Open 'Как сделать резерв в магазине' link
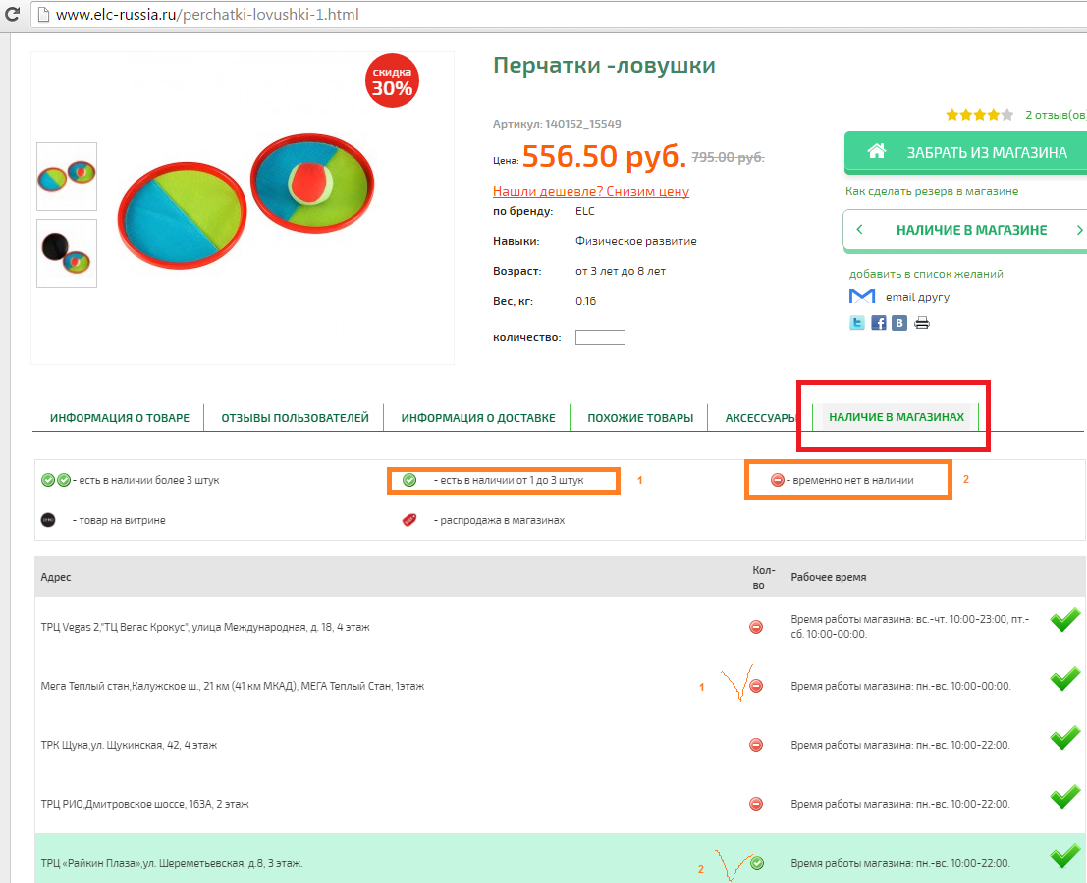The height and width of the screenshot is (883, 1087). pos(931,191)
